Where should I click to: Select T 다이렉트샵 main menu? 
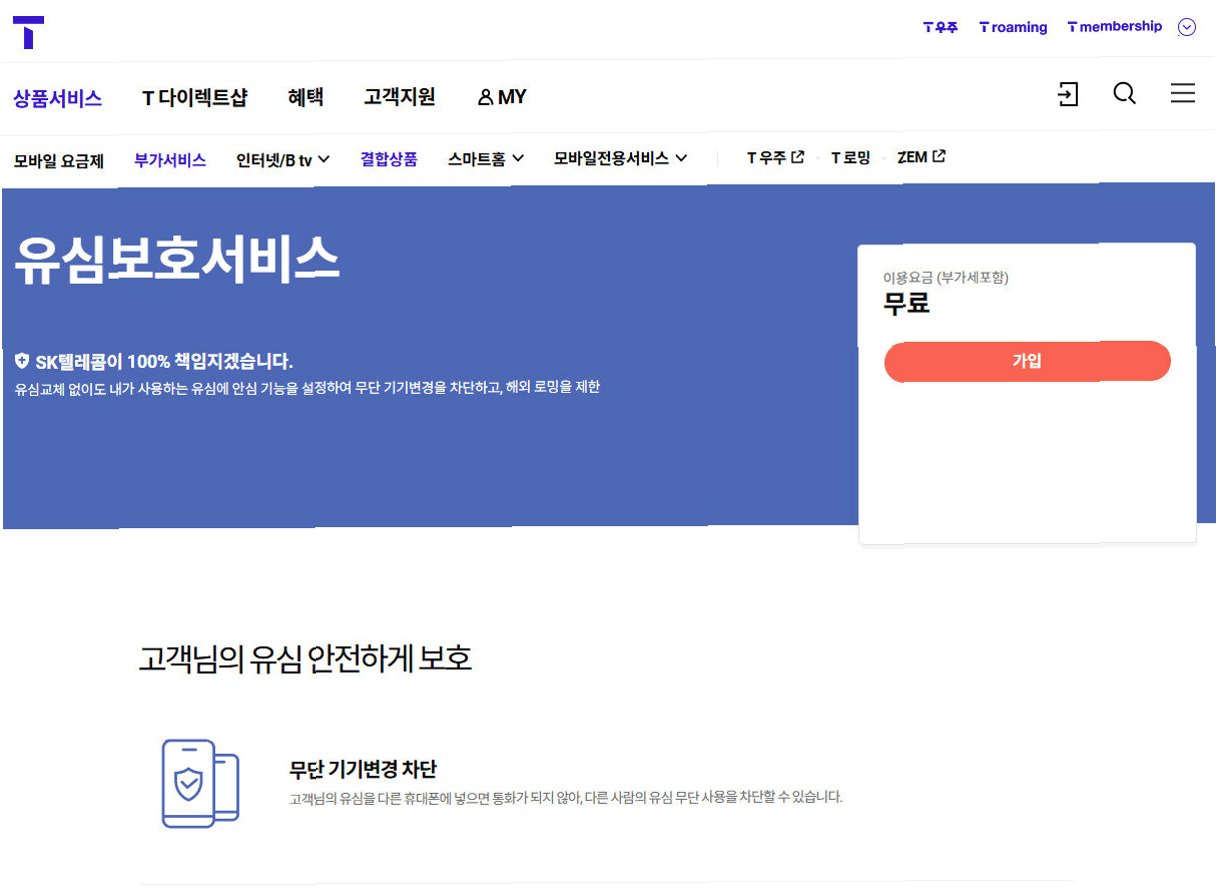(x=195, y=98)
